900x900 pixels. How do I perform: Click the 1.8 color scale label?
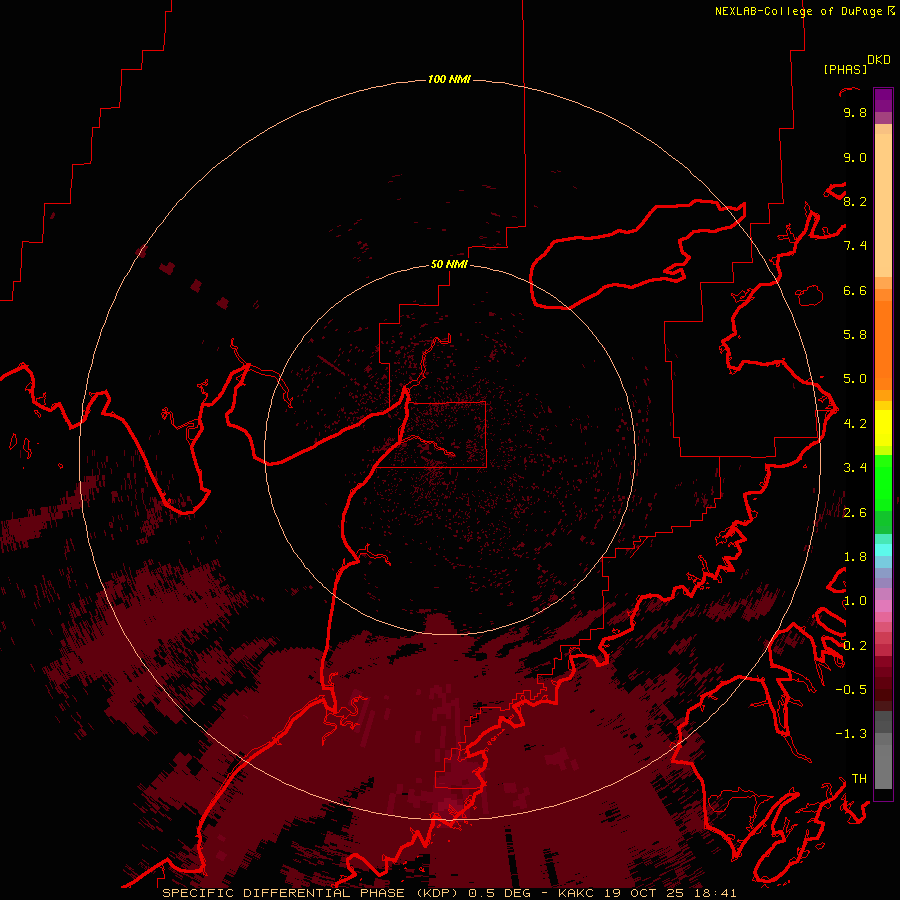click(x=855, y=557)
